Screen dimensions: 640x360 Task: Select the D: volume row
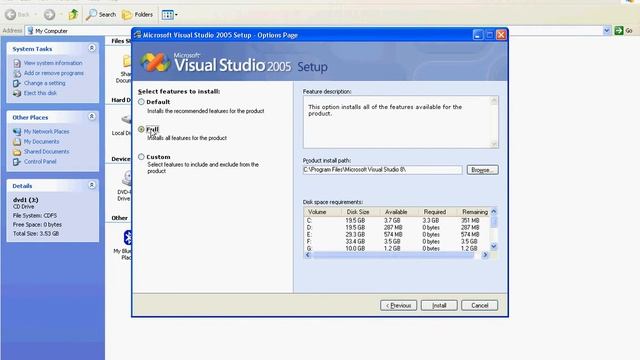click(397, 227)
